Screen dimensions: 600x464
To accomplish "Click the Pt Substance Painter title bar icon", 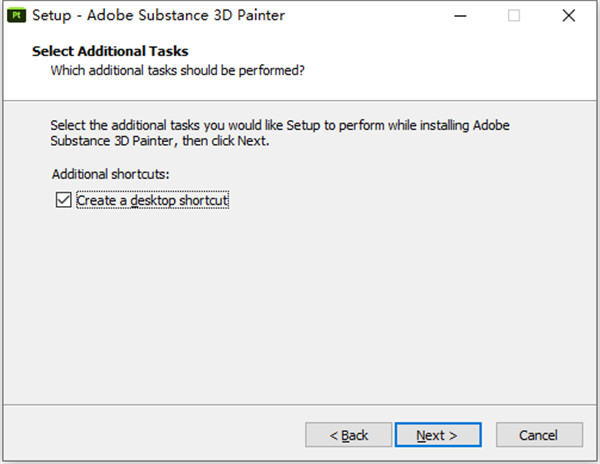I will 14,16.
